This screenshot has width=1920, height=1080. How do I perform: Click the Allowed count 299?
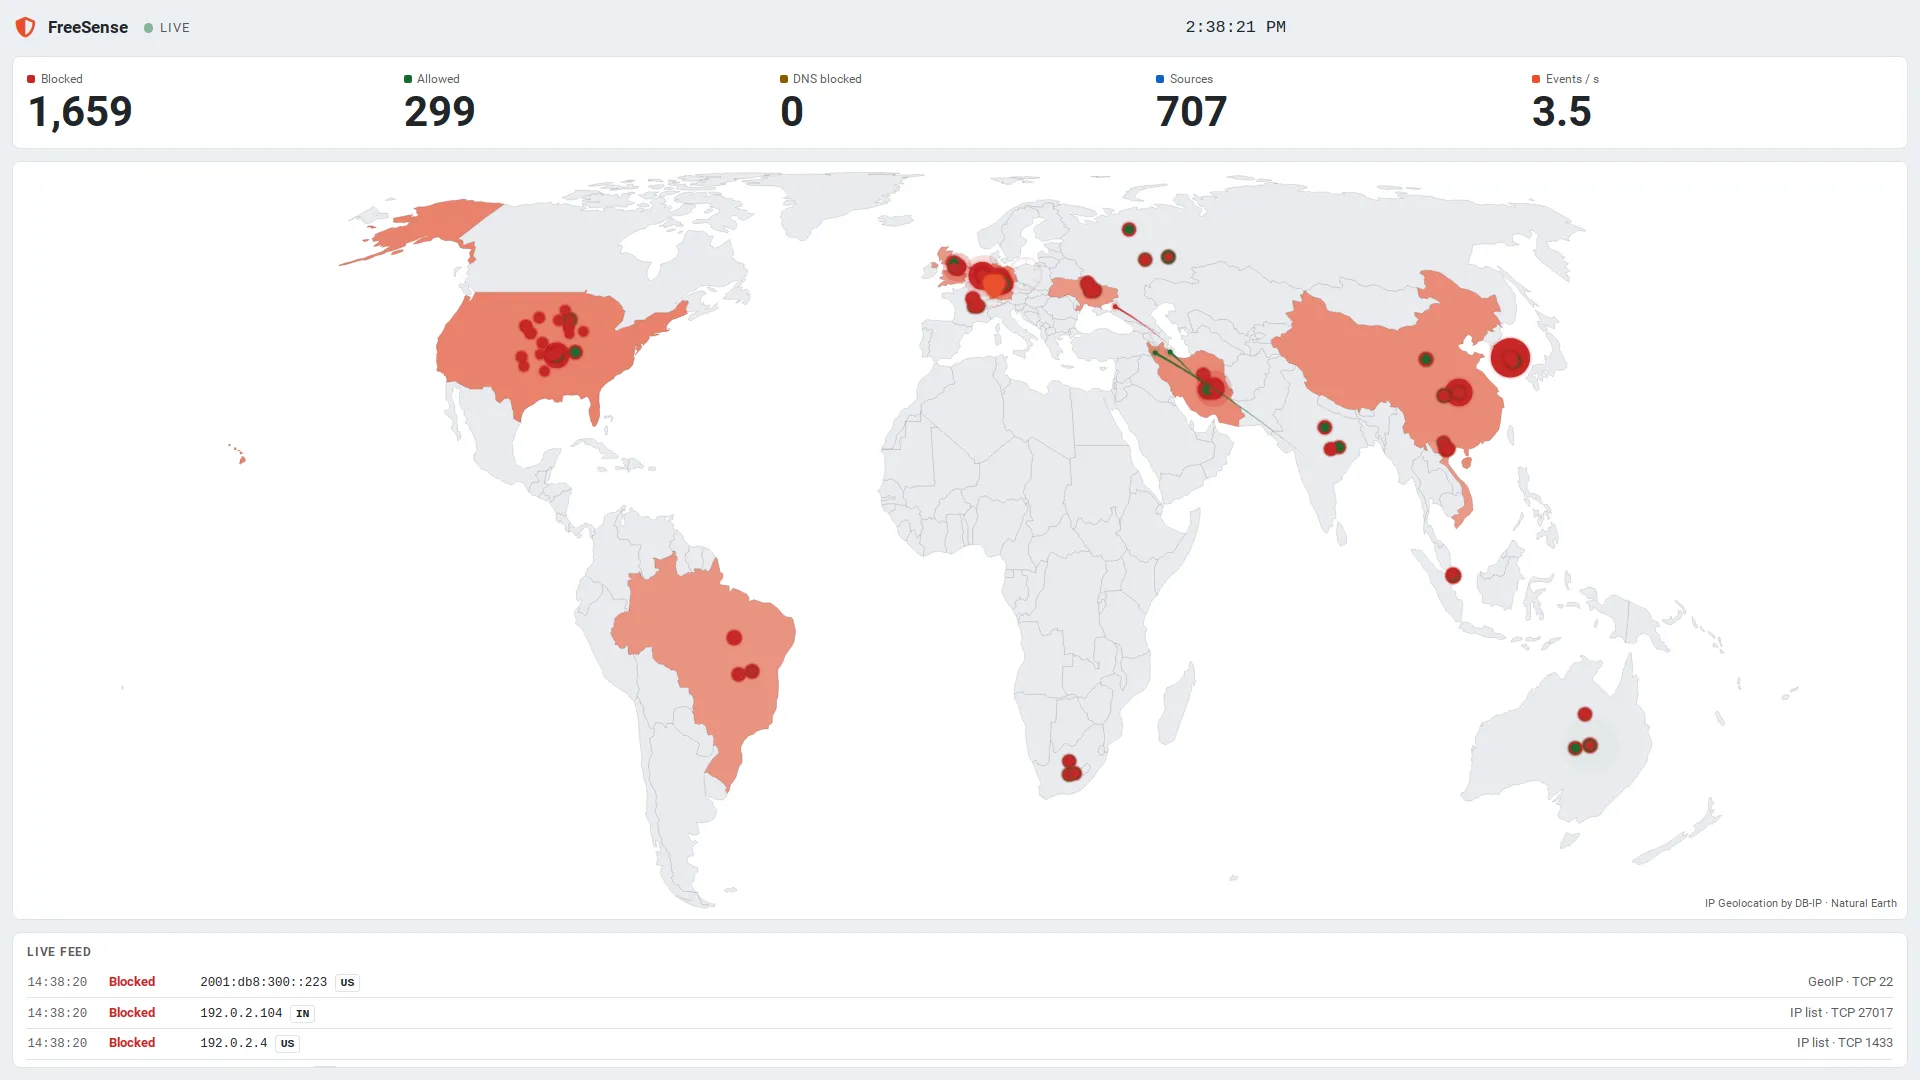(x=439, y=111)
